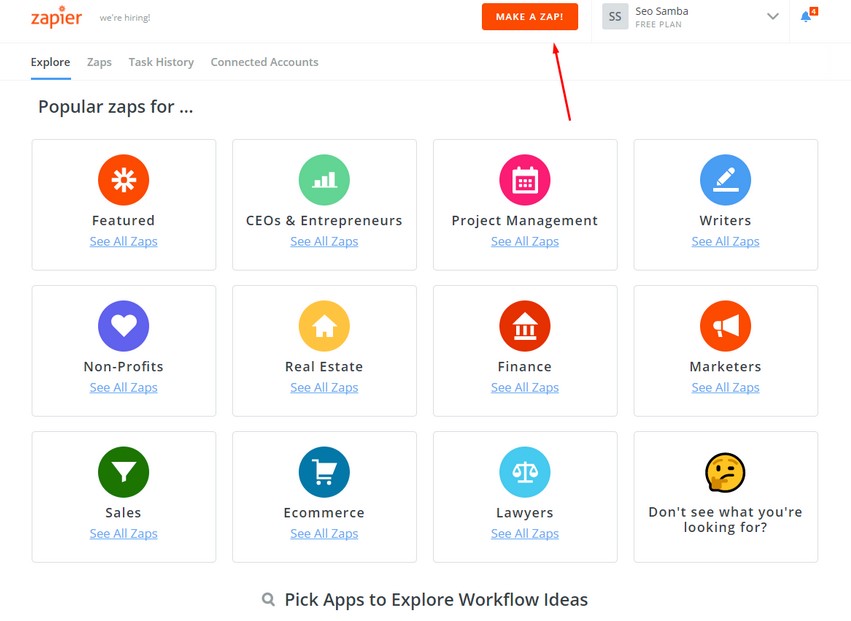The image size is (851, 621).
Task: See All Zaps for Finance
Action: coord(525,388)
